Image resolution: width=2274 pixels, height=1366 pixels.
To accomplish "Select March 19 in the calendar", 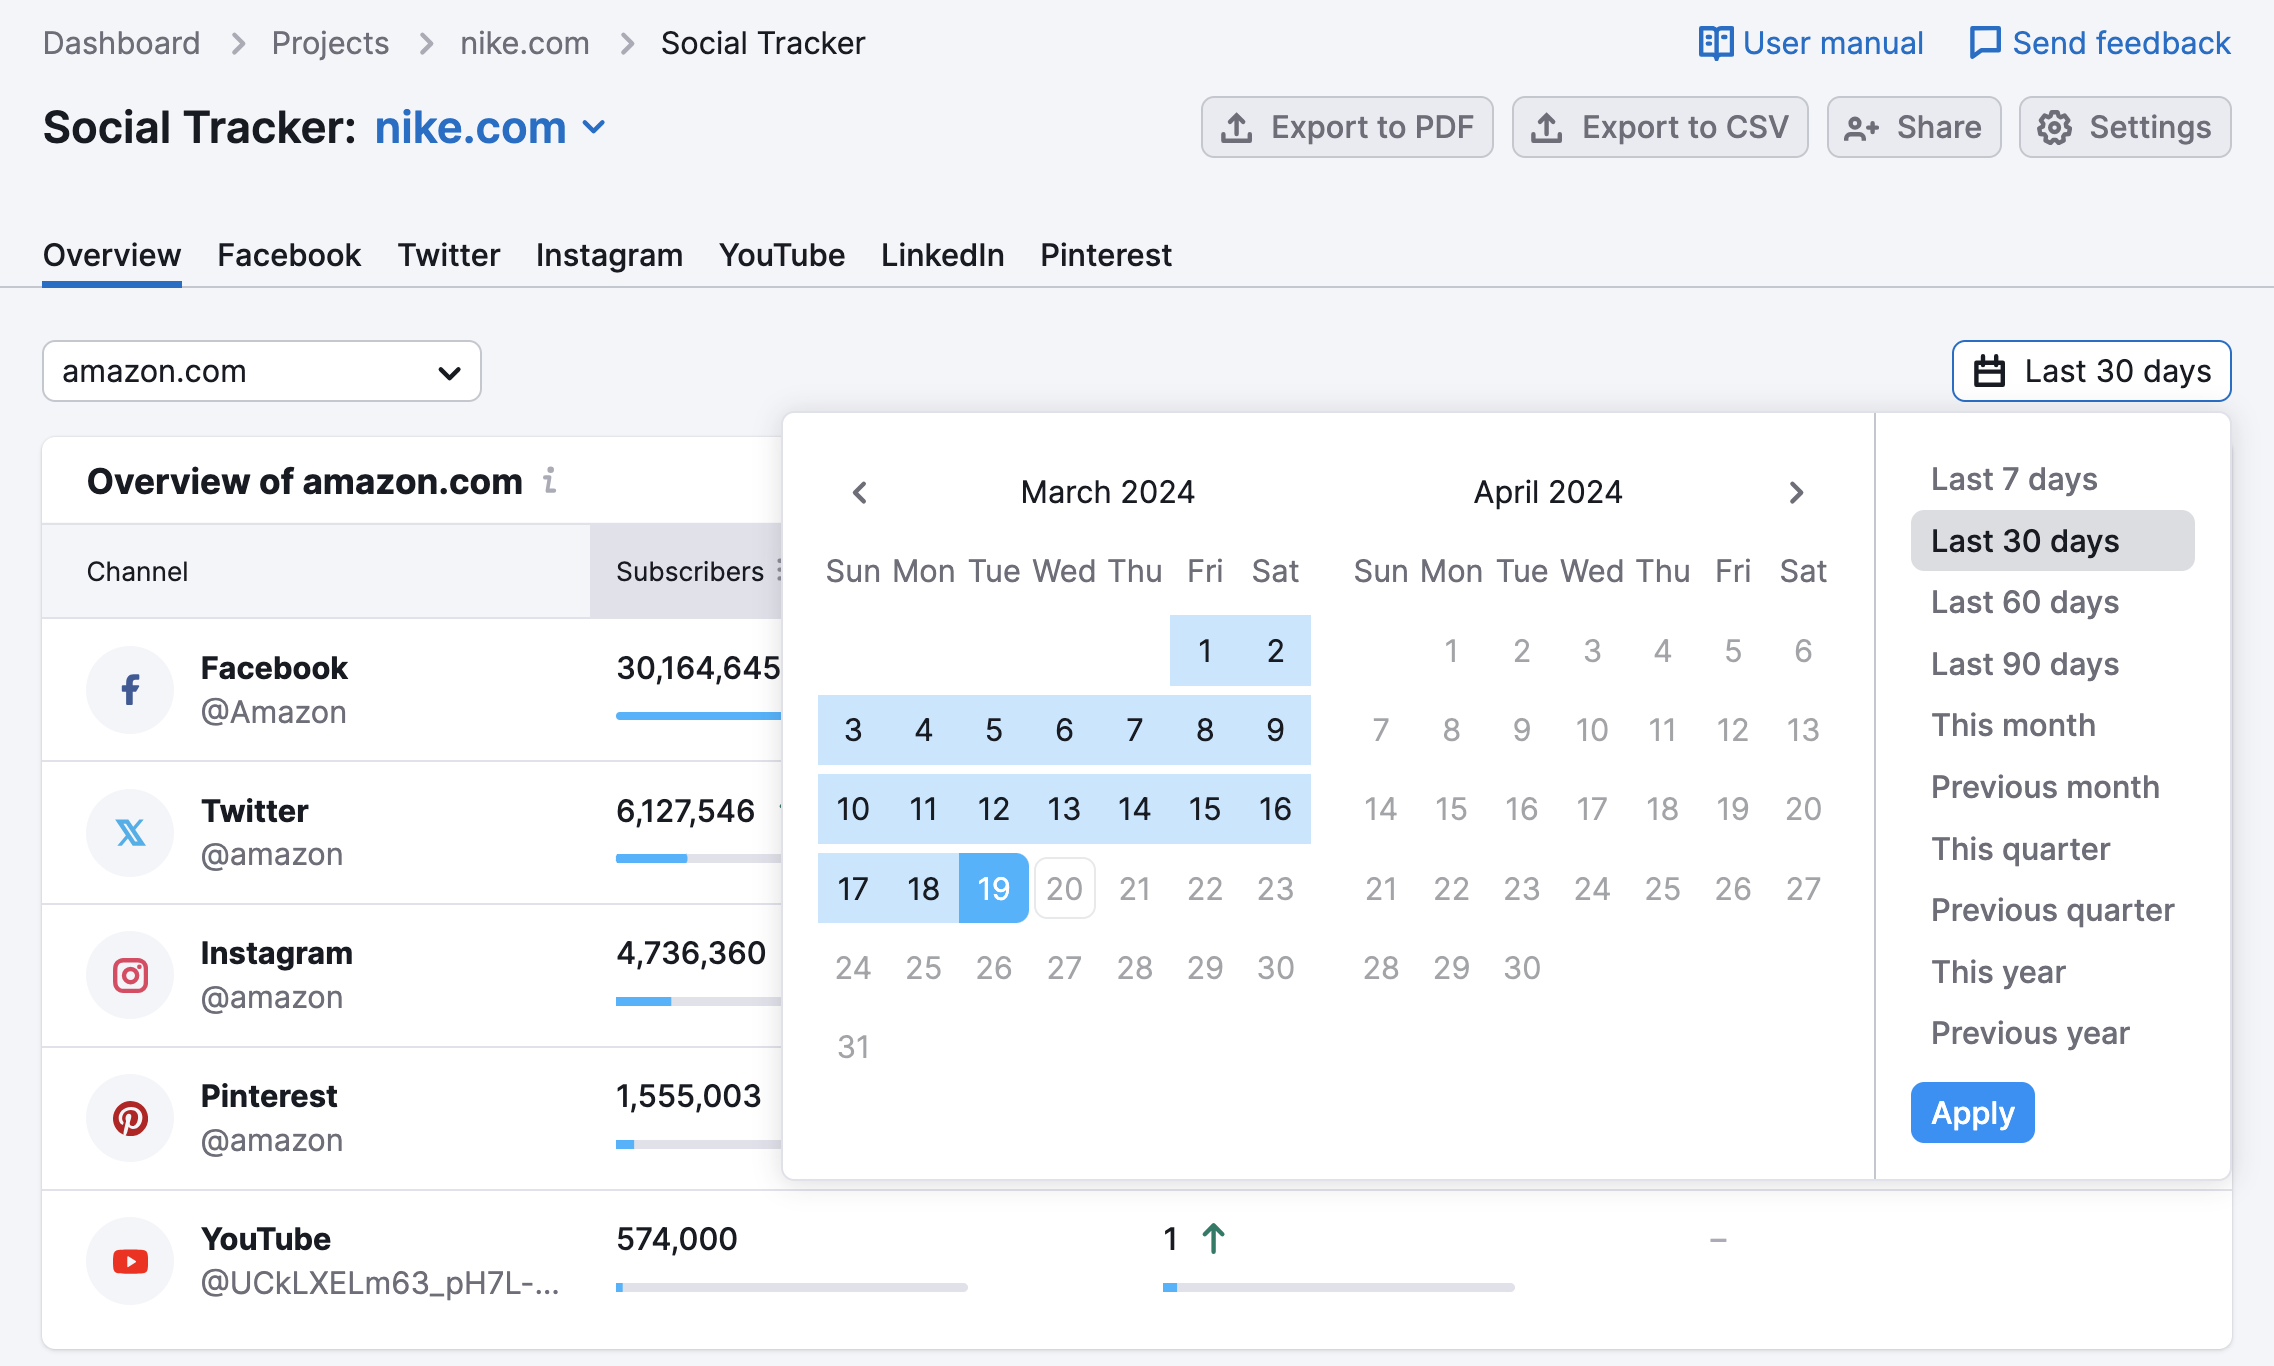I will click(x=993, y=888).
